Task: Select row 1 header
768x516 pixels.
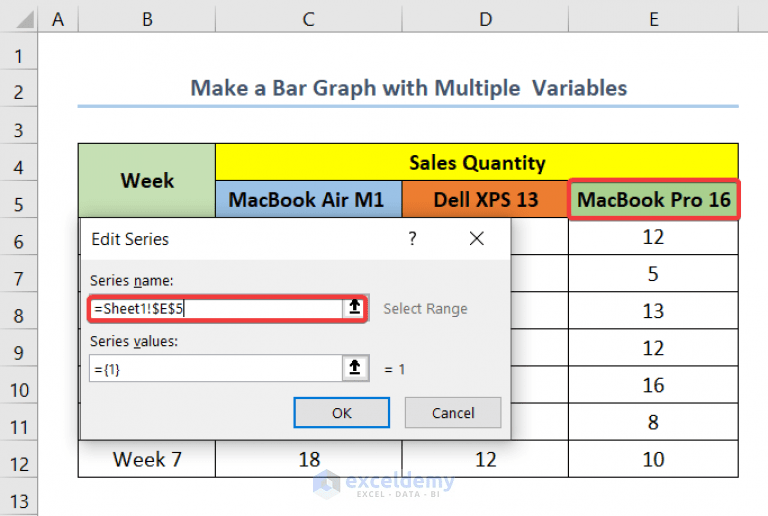Action: 19,51
